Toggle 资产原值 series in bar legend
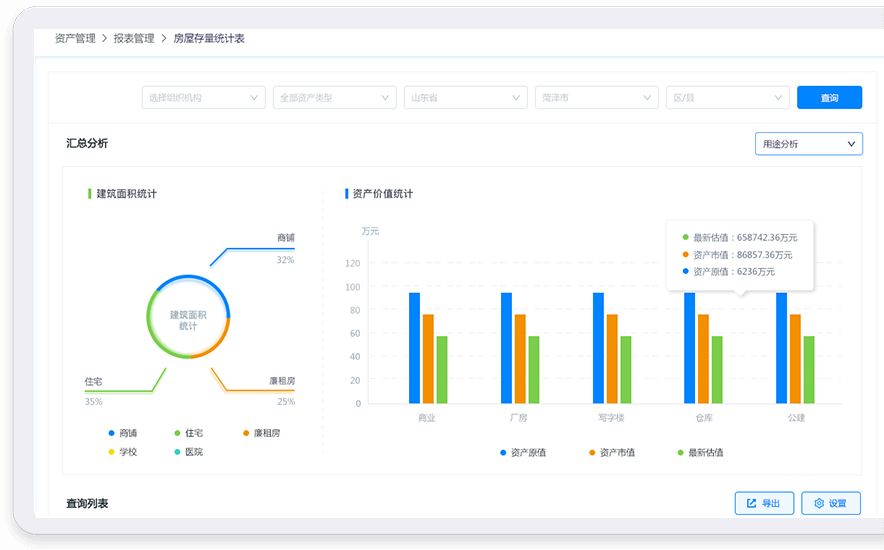 click(x=523, y=453)
